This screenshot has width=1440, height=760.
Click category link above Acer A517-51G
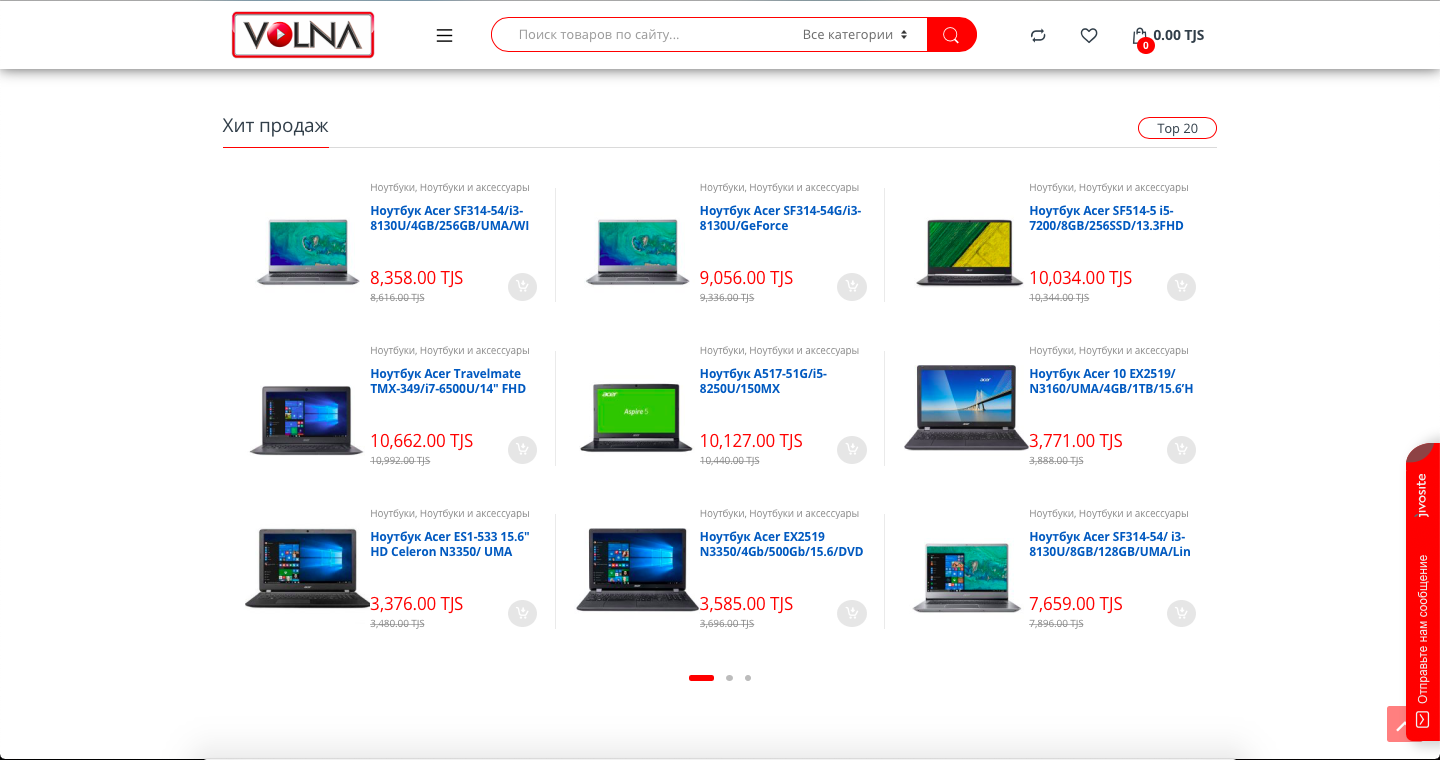coord(779,350)
